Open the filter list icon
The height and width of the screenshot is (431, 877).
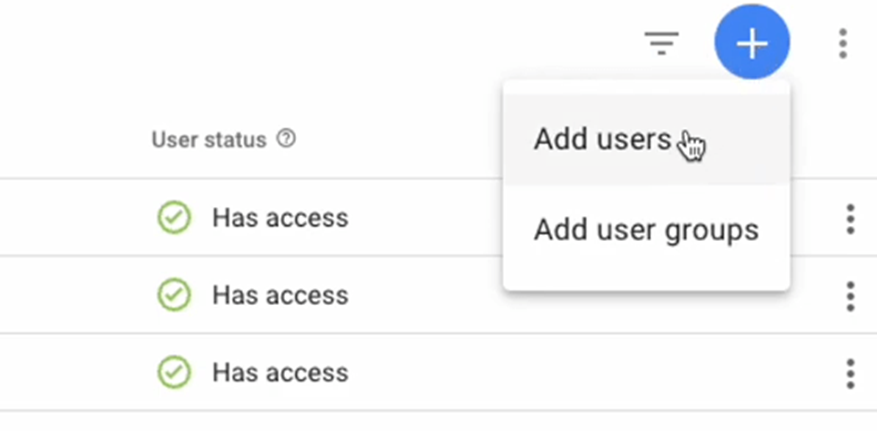pyautogui.click(x=661, y=43)
